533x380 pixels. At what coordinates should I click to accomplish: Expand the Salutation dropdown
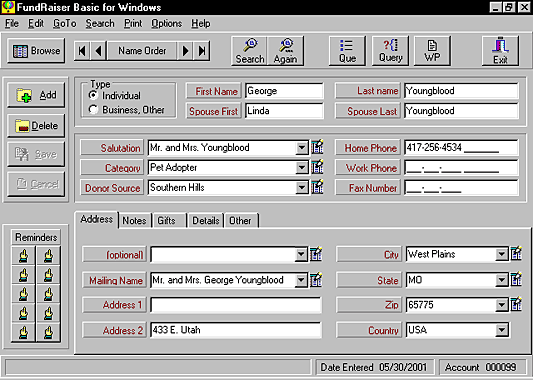click(x=302, y=148)
